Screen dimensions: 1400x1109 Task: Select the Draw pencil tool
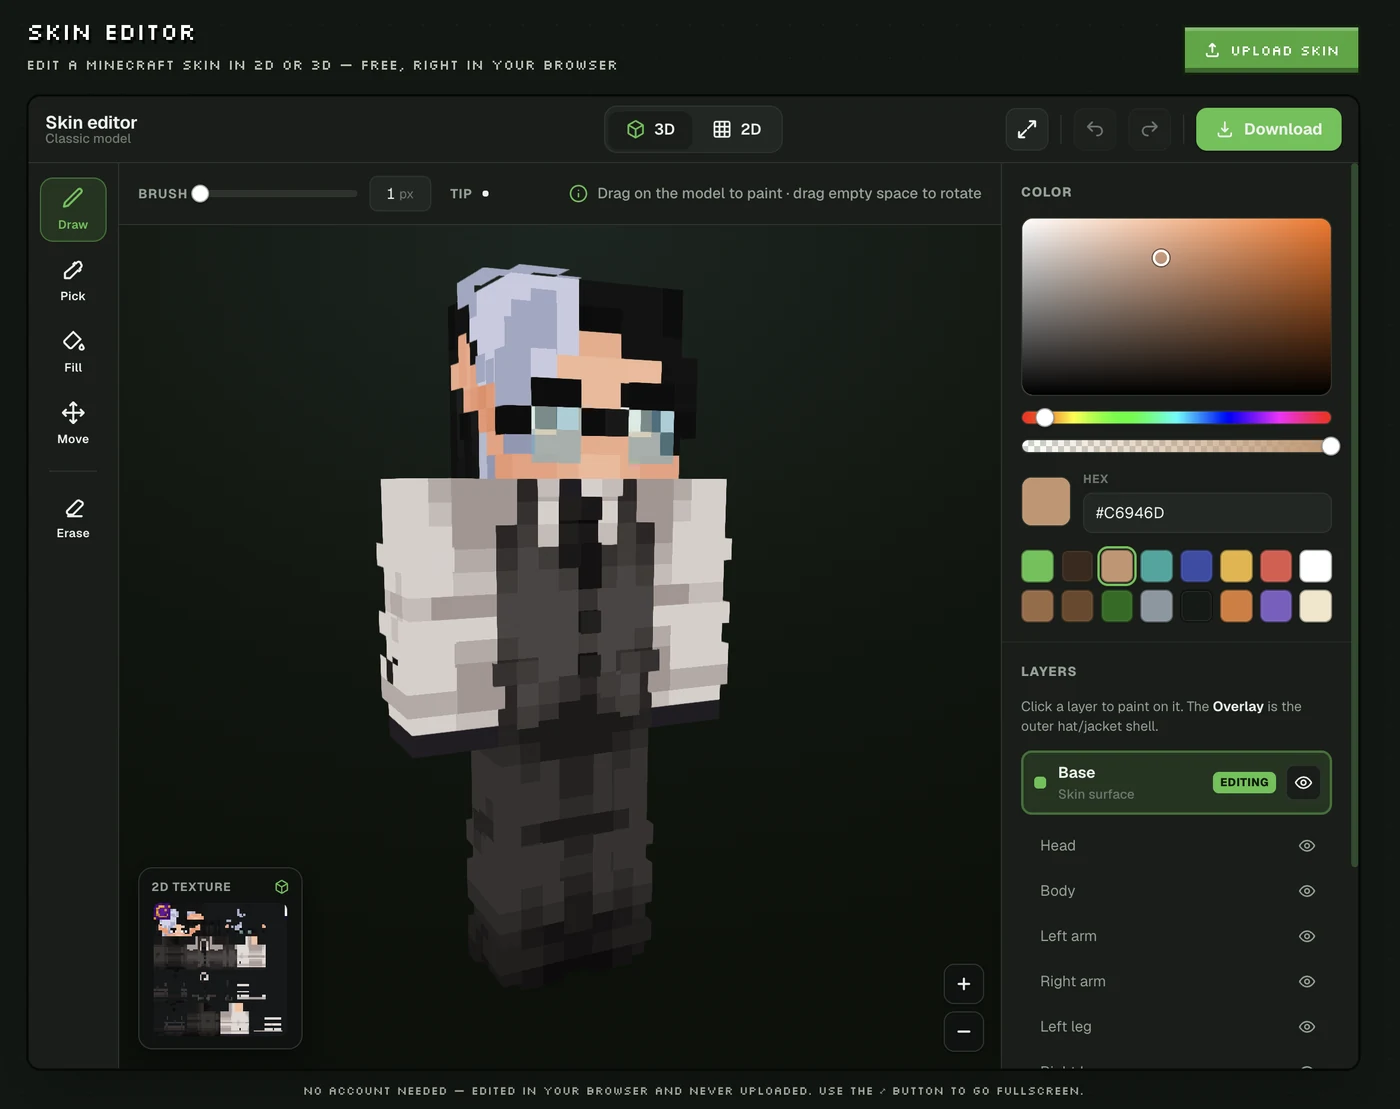click(73, 209)
